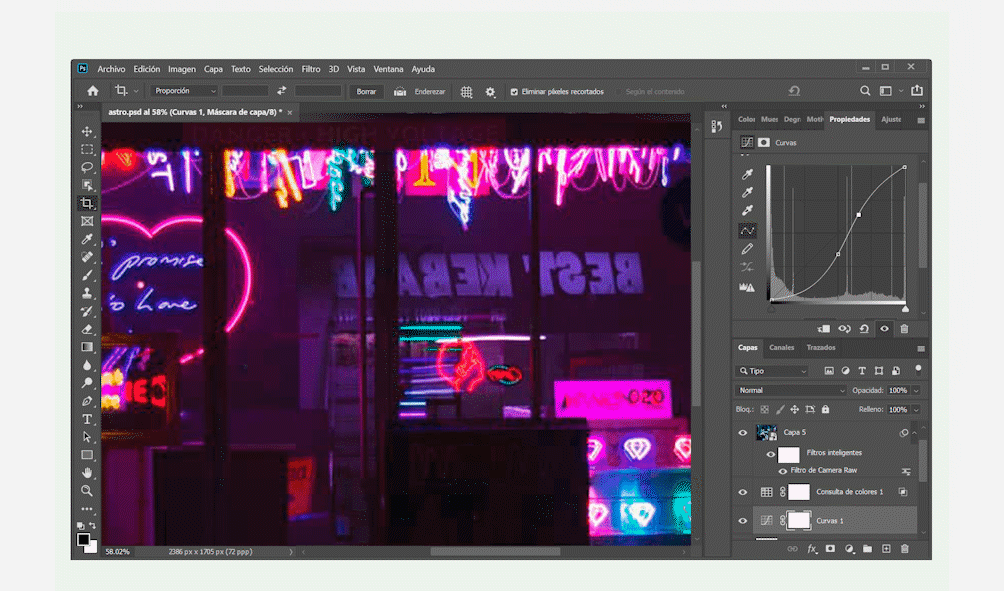Select the Pen tool

(87, 401)
